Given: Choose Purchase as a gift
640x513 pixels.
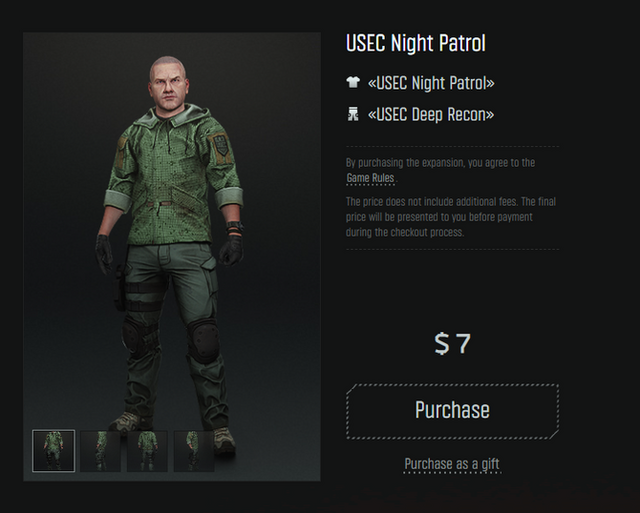Looking at the screenshot, I should pos(452,464).
